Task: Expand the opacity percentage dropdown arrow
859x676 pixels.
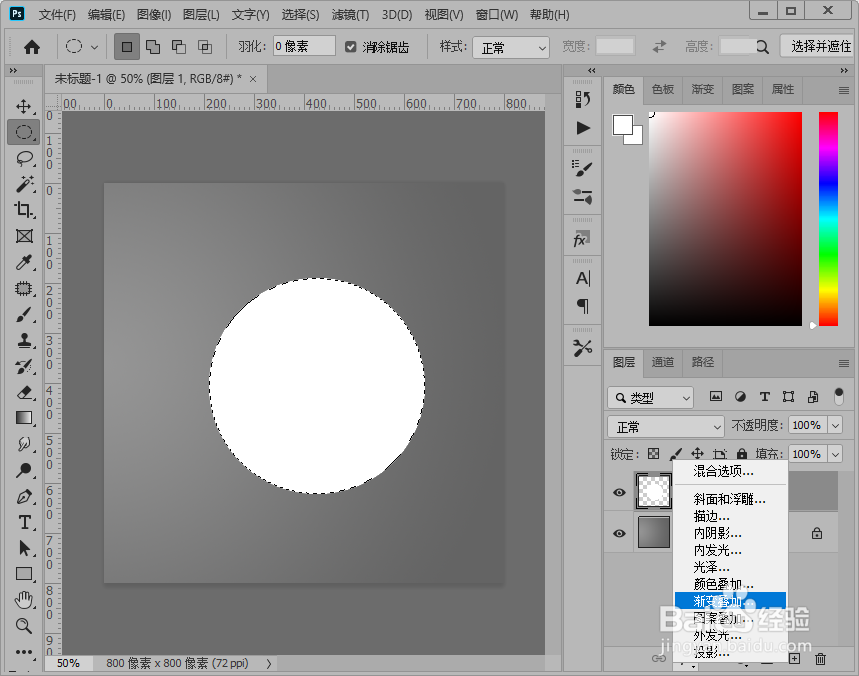Action: pyautogui.click(x=835, y=425)
